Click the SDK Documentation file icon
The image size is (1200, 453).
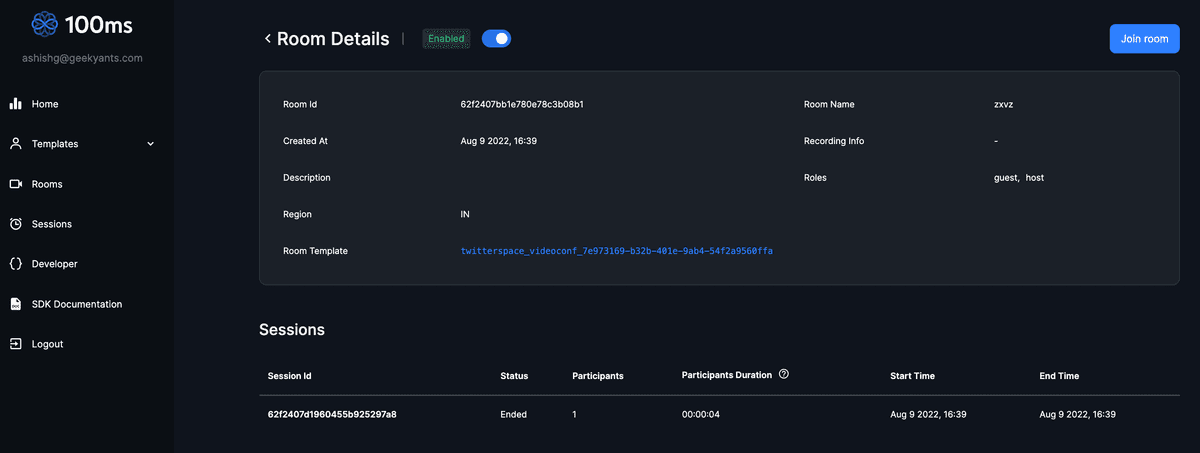(x=16, y=304)
